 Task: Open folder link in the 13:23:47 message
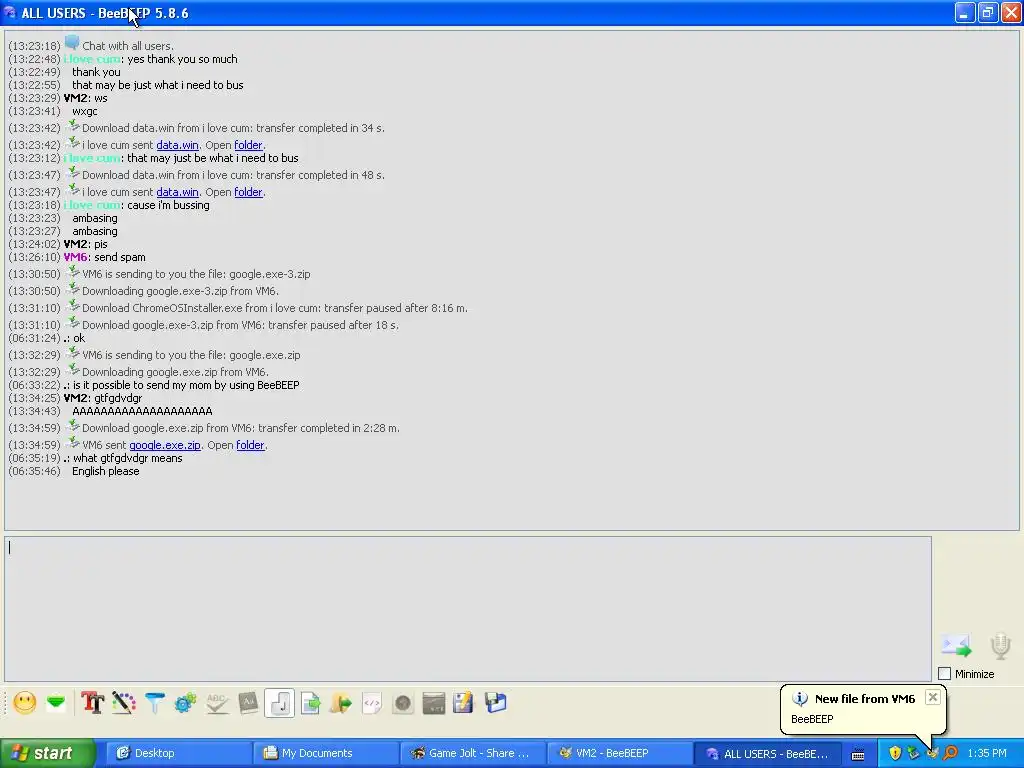tap(248, 192)
